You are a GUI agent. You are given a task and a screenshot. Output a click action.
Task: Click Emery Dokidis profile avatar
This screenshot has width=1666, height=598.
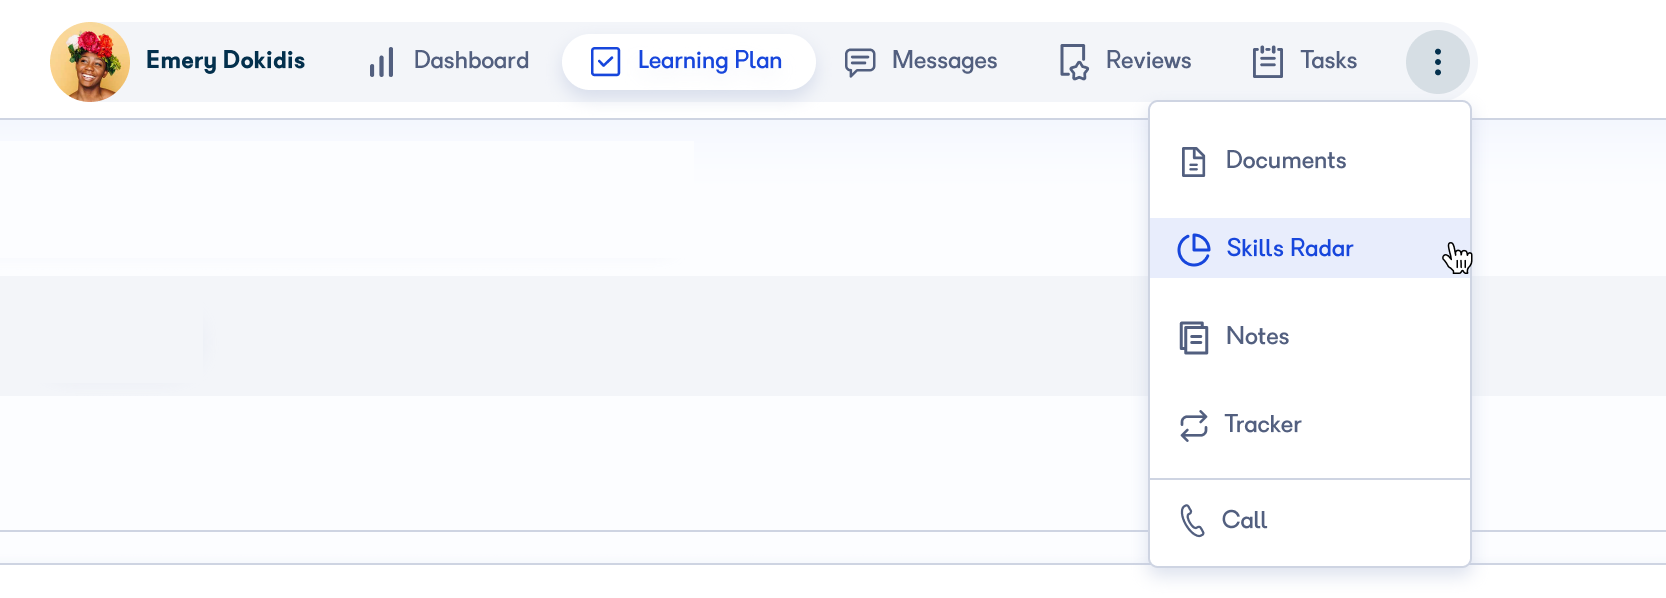[90, 62]
